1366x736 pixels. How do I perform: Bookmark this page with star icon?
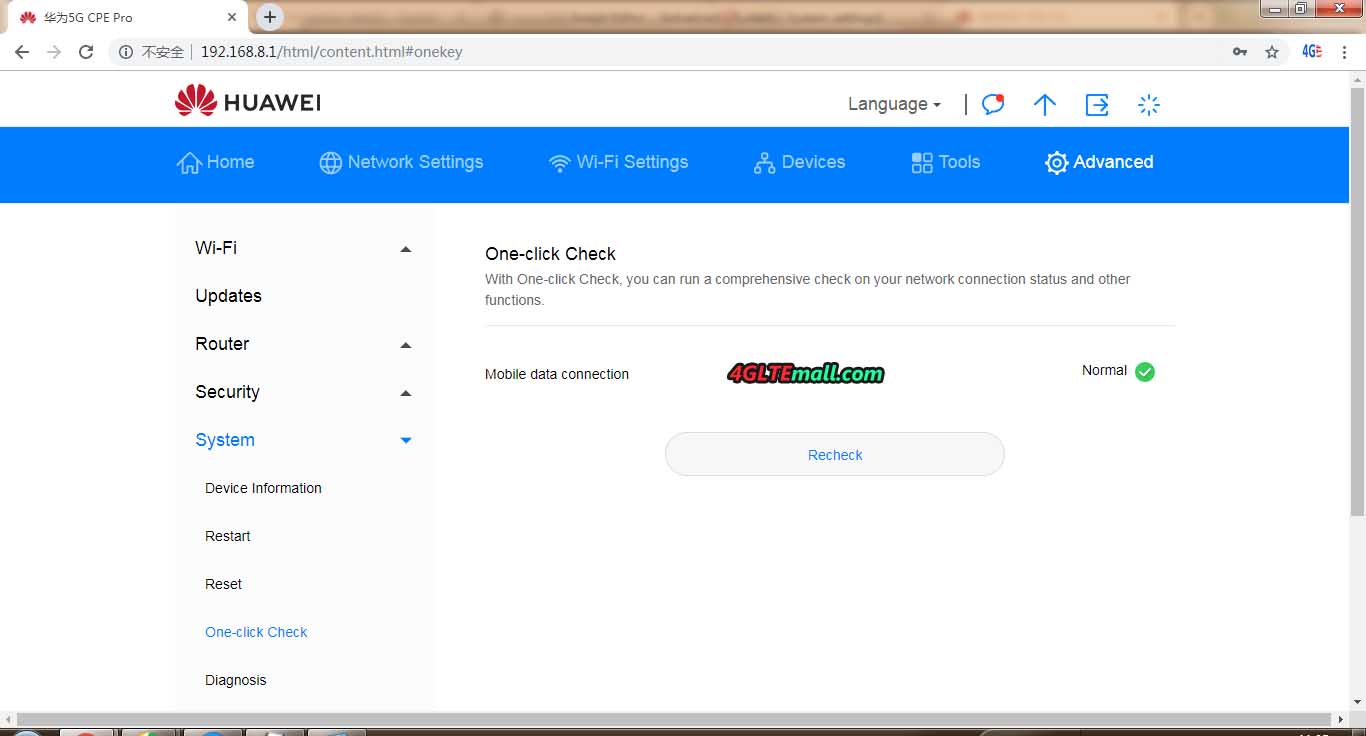(1272, 52)
